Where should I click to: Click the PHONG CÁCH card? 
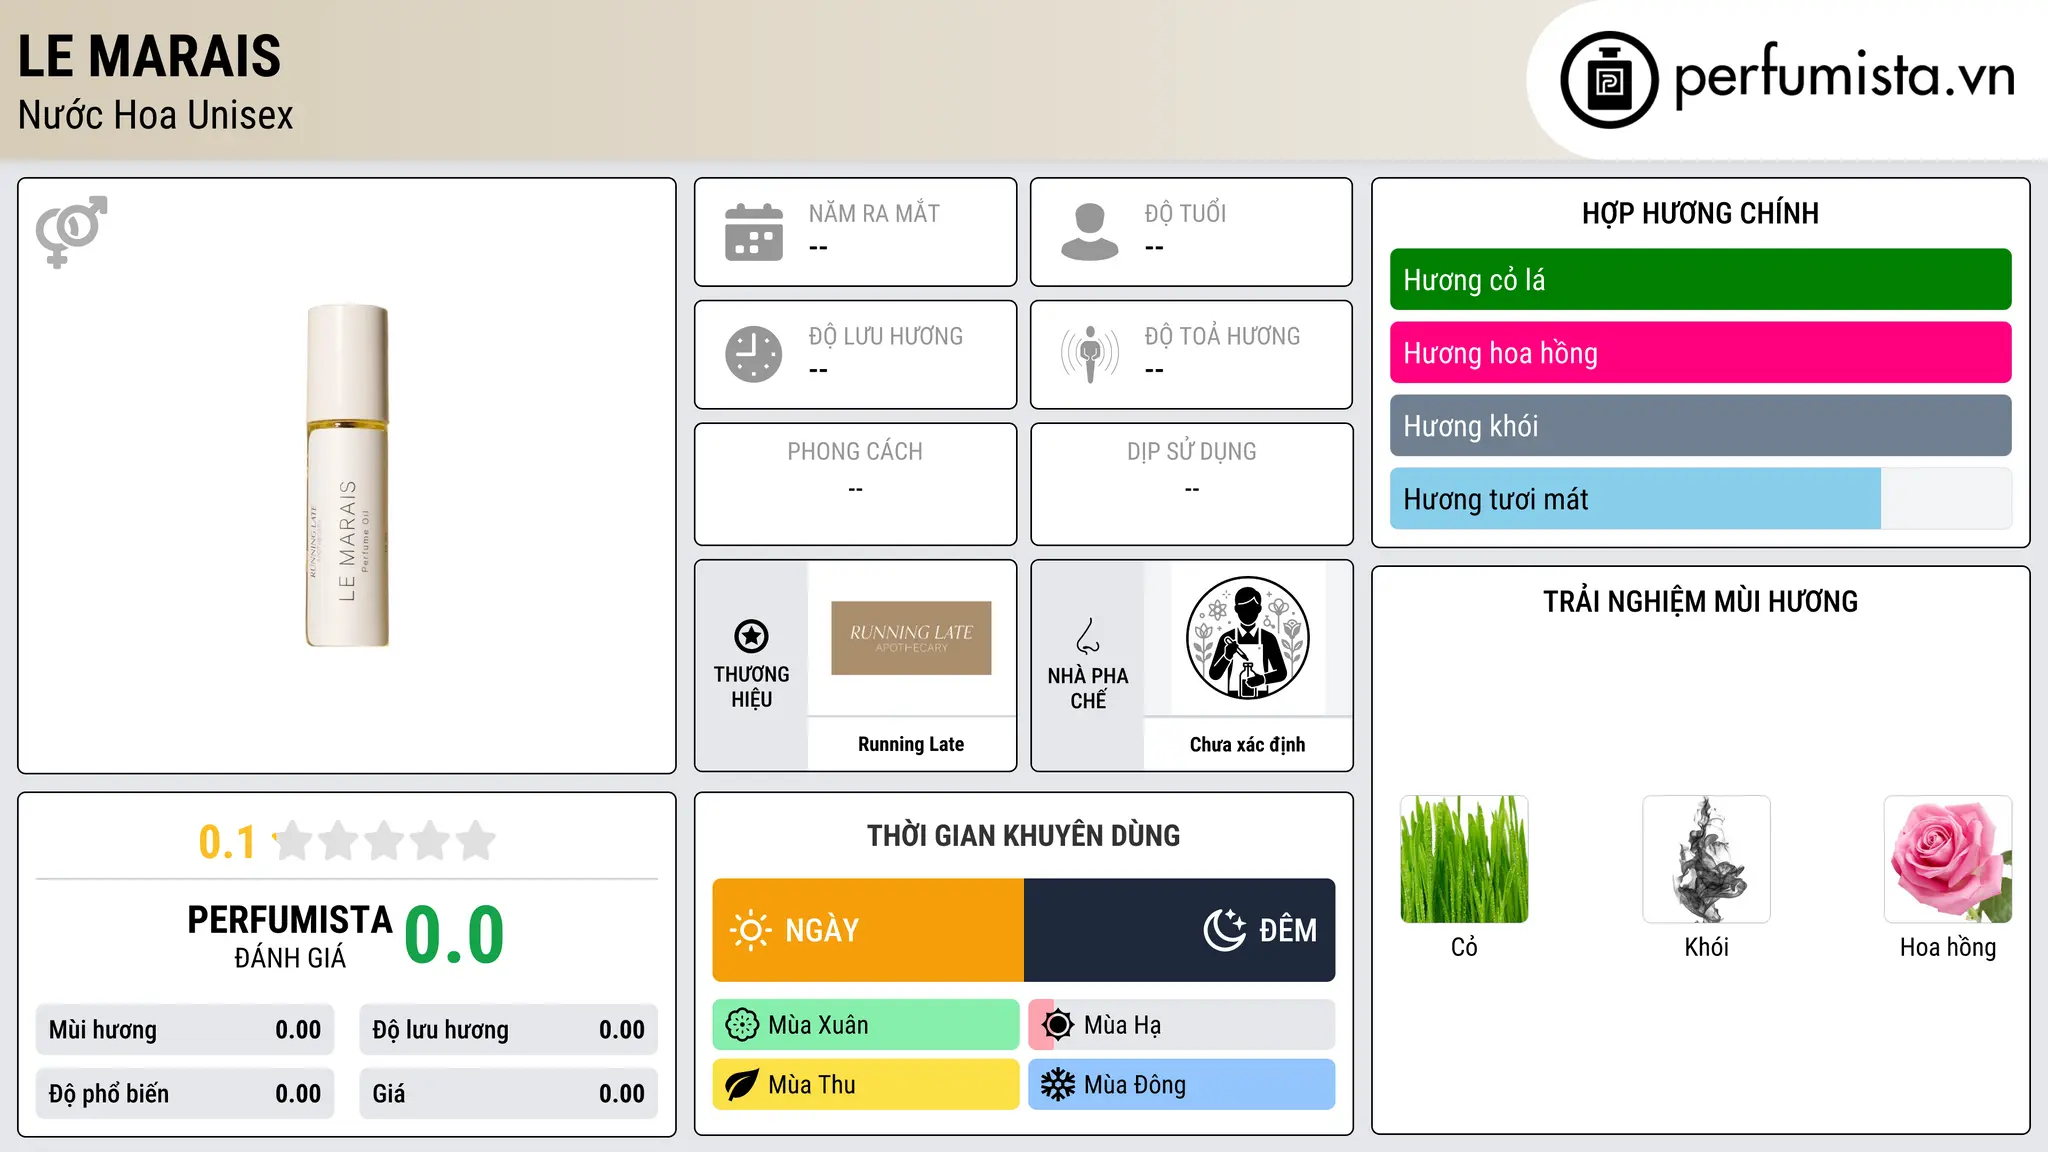(x=855, y=484)
